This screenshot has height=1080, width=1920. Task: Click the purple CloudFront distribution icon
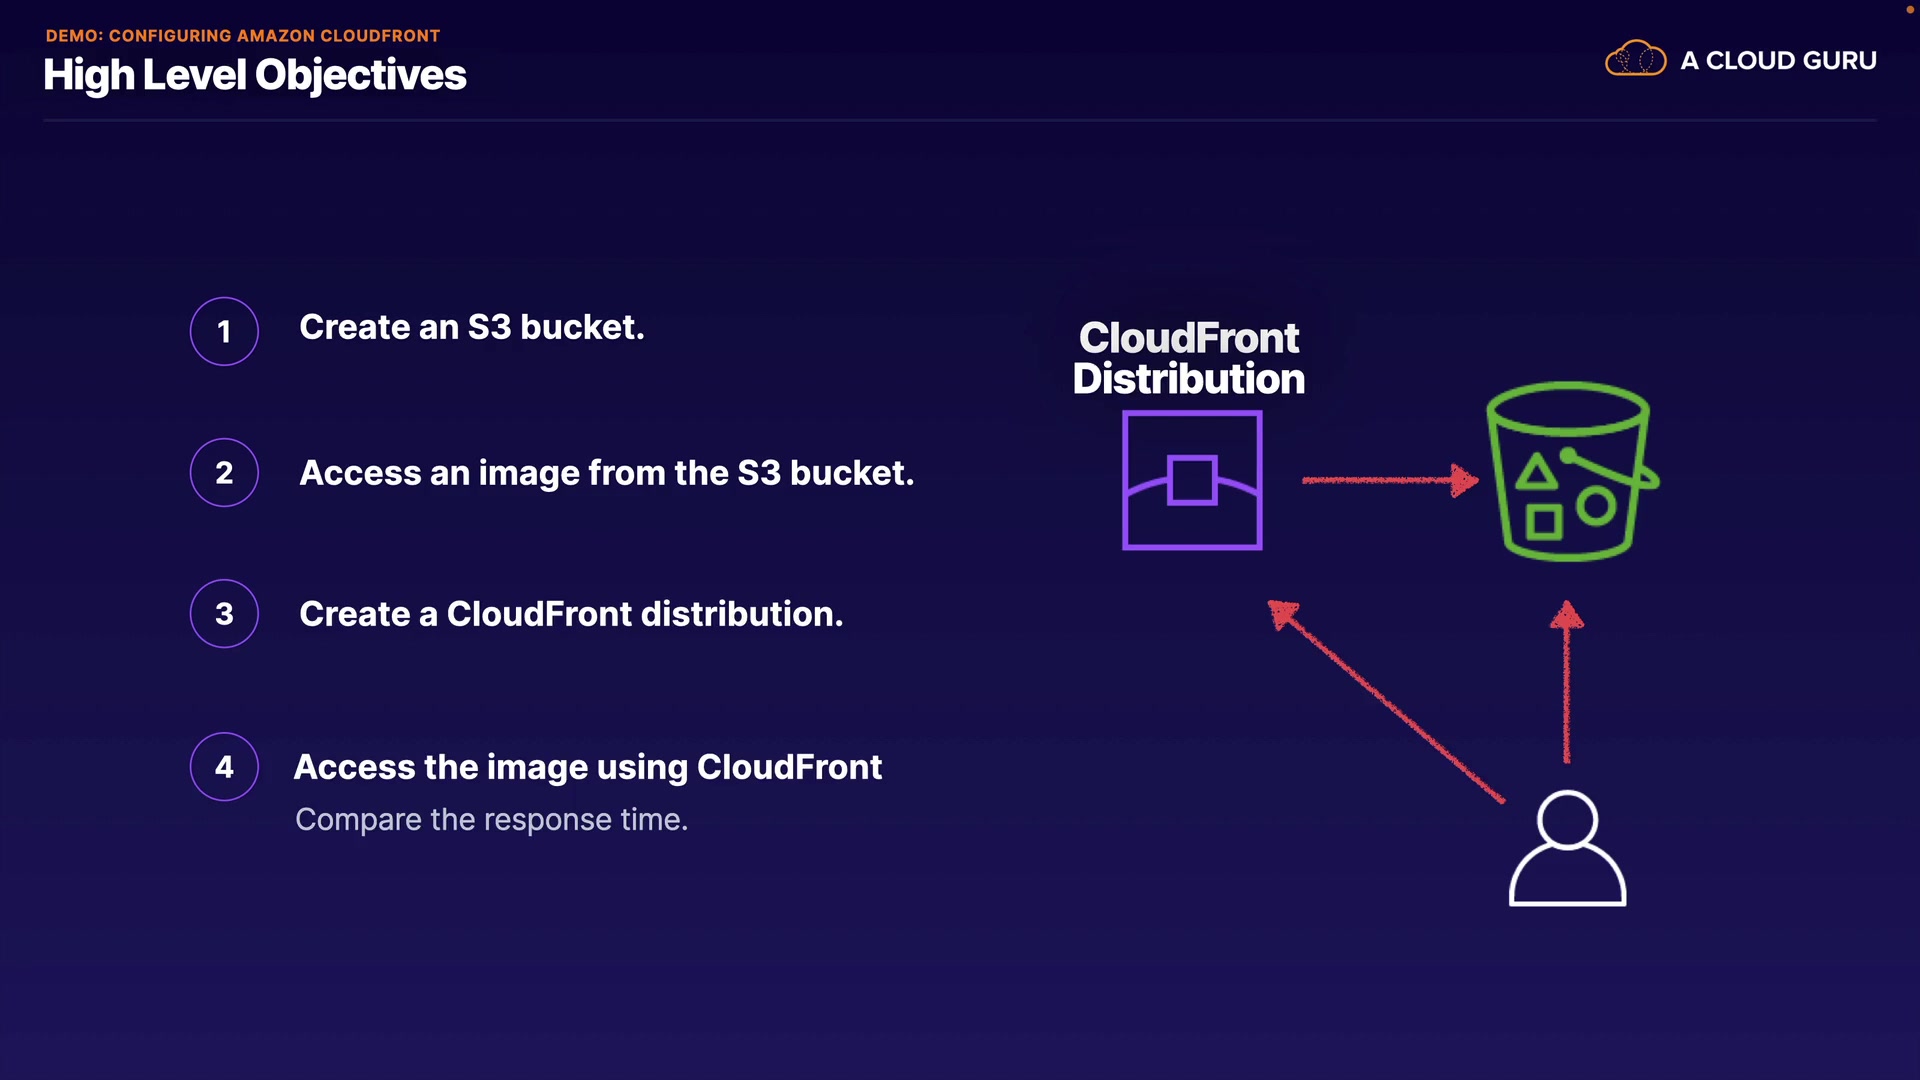pos(1192,480)
